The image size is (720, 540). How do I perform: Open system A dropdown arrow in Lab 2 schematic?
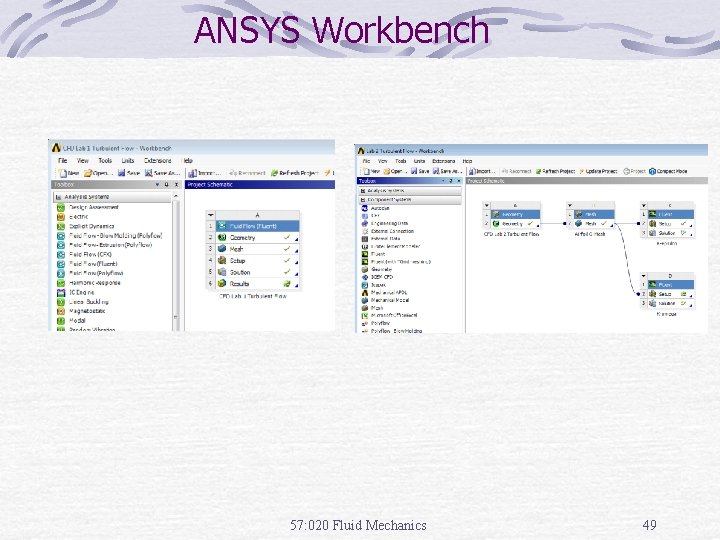point(487,205)
